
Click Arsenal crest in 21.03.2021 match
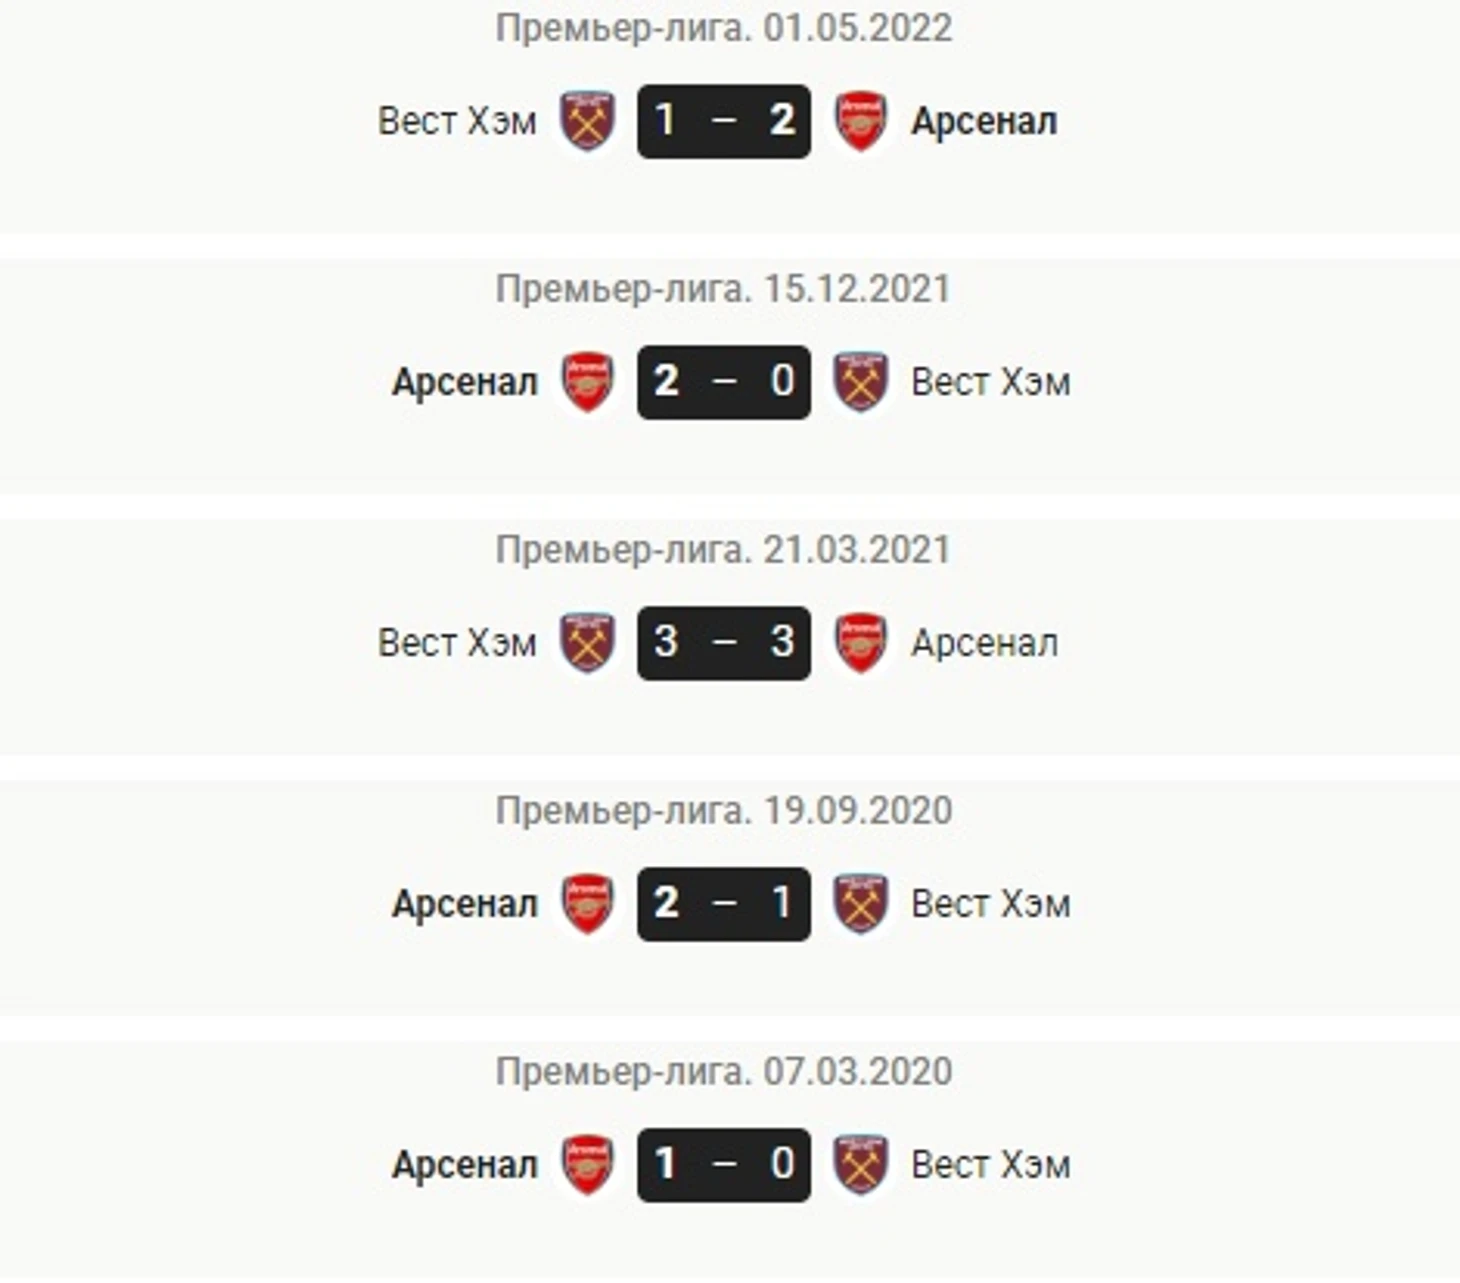861,643
